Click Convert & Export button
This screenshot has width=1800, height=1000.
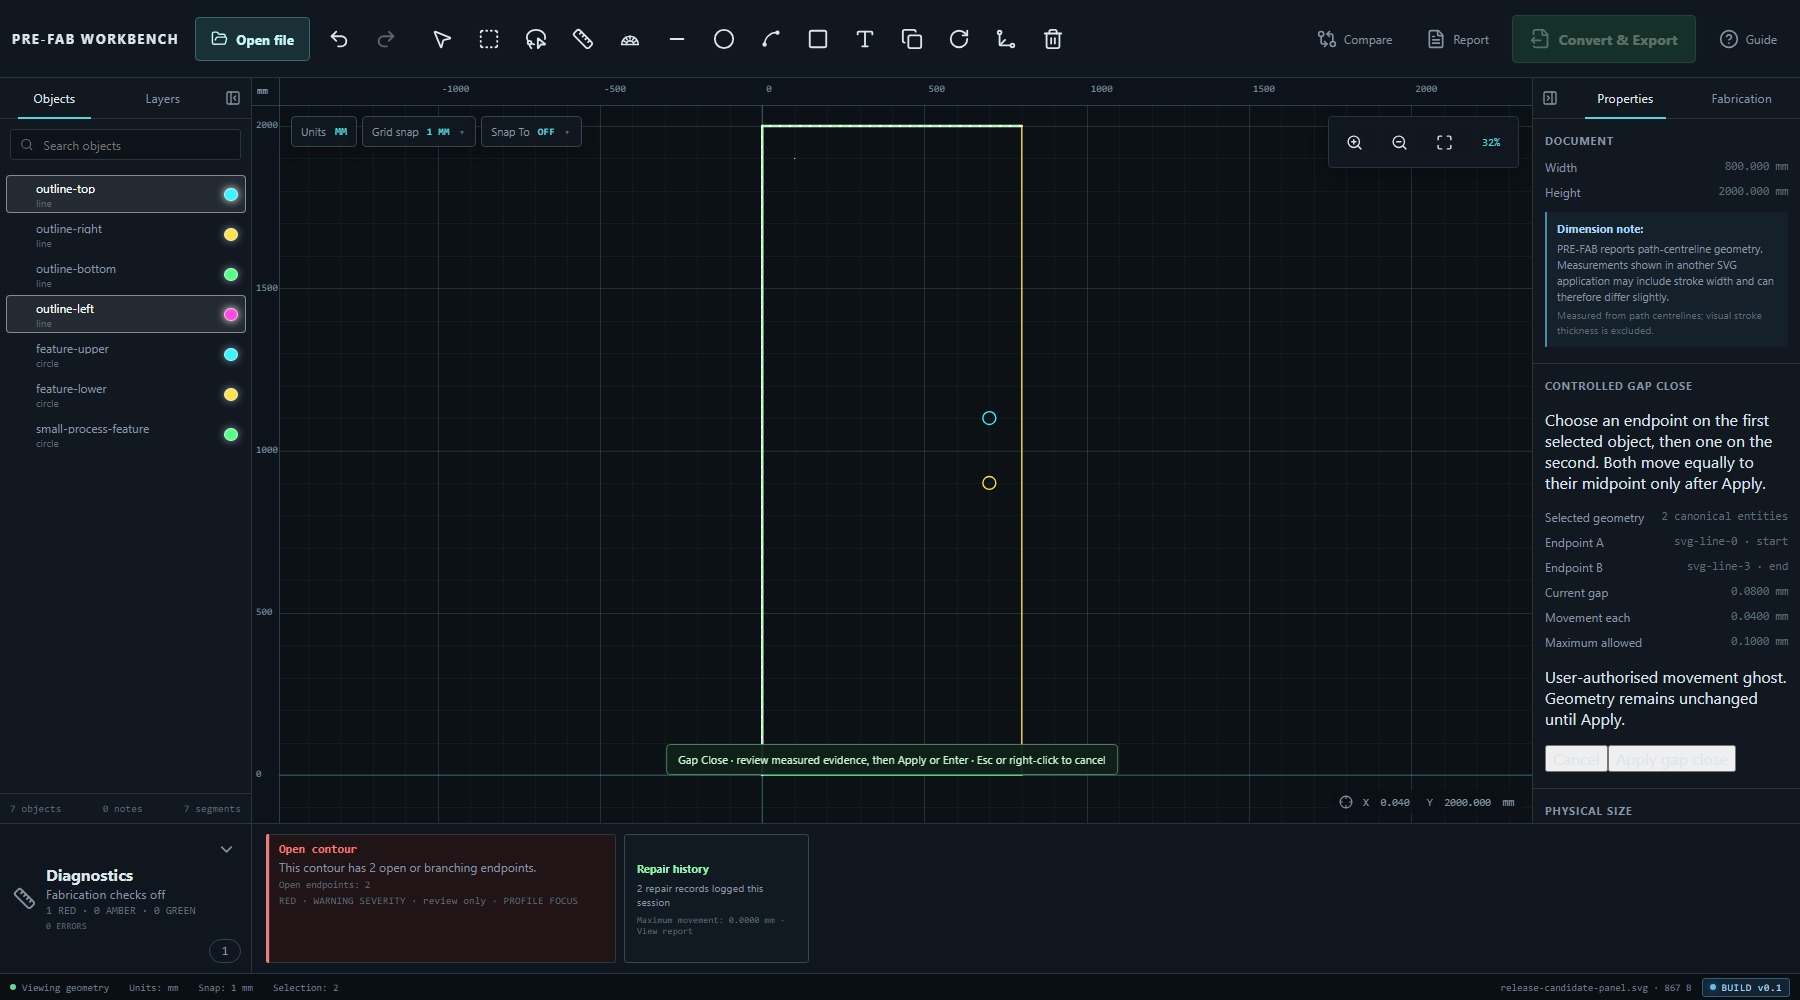tap(1603, 39)
